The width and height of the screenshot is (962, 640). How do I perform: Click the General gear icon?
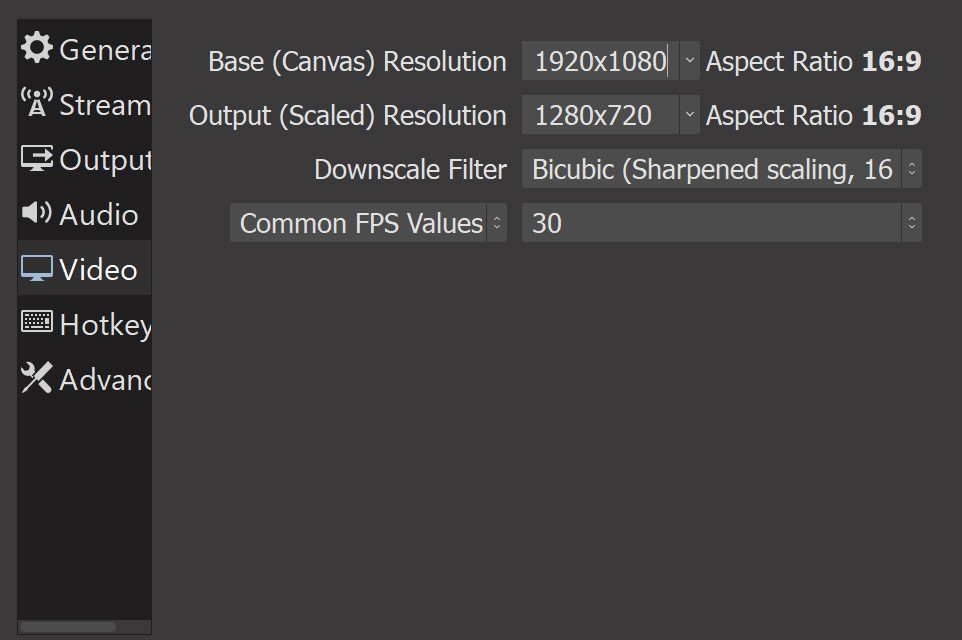click(37, 48)
